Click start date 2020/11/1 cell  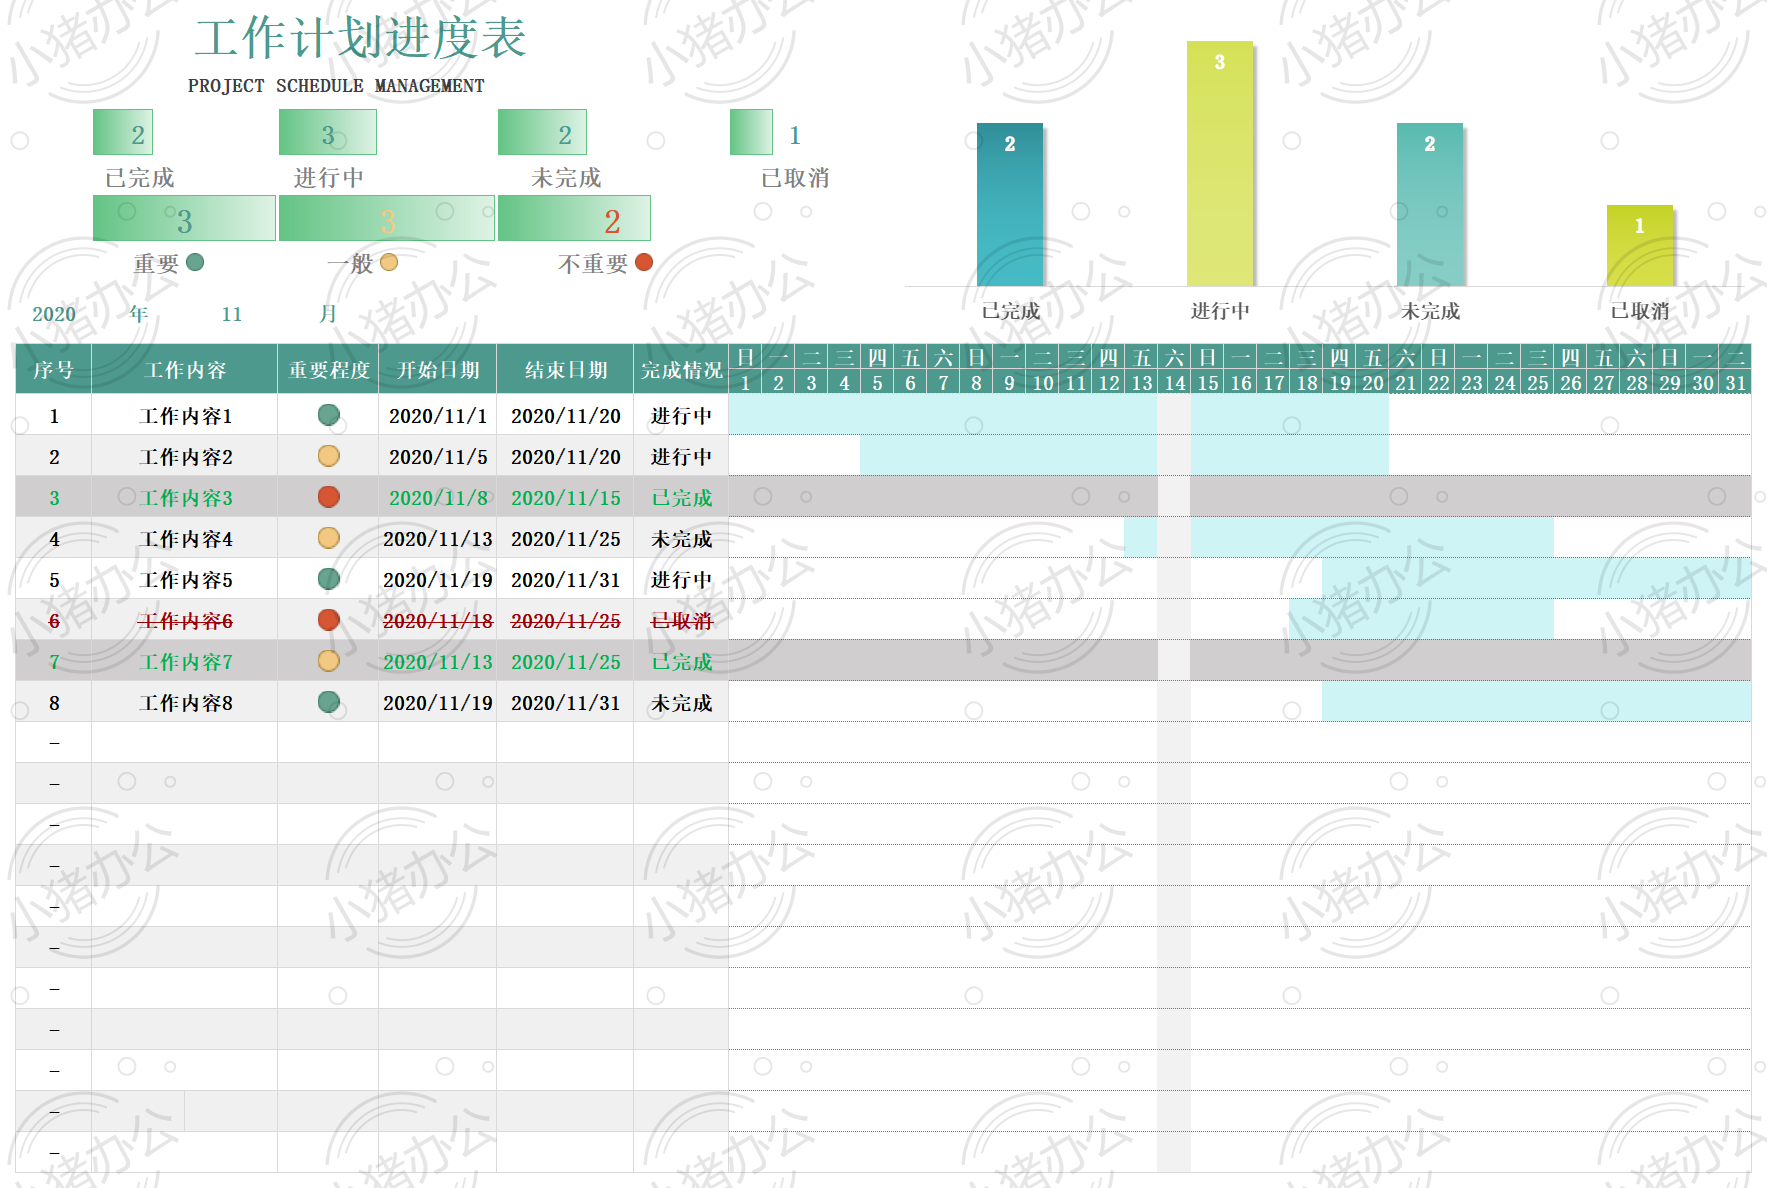pos(437,415)
